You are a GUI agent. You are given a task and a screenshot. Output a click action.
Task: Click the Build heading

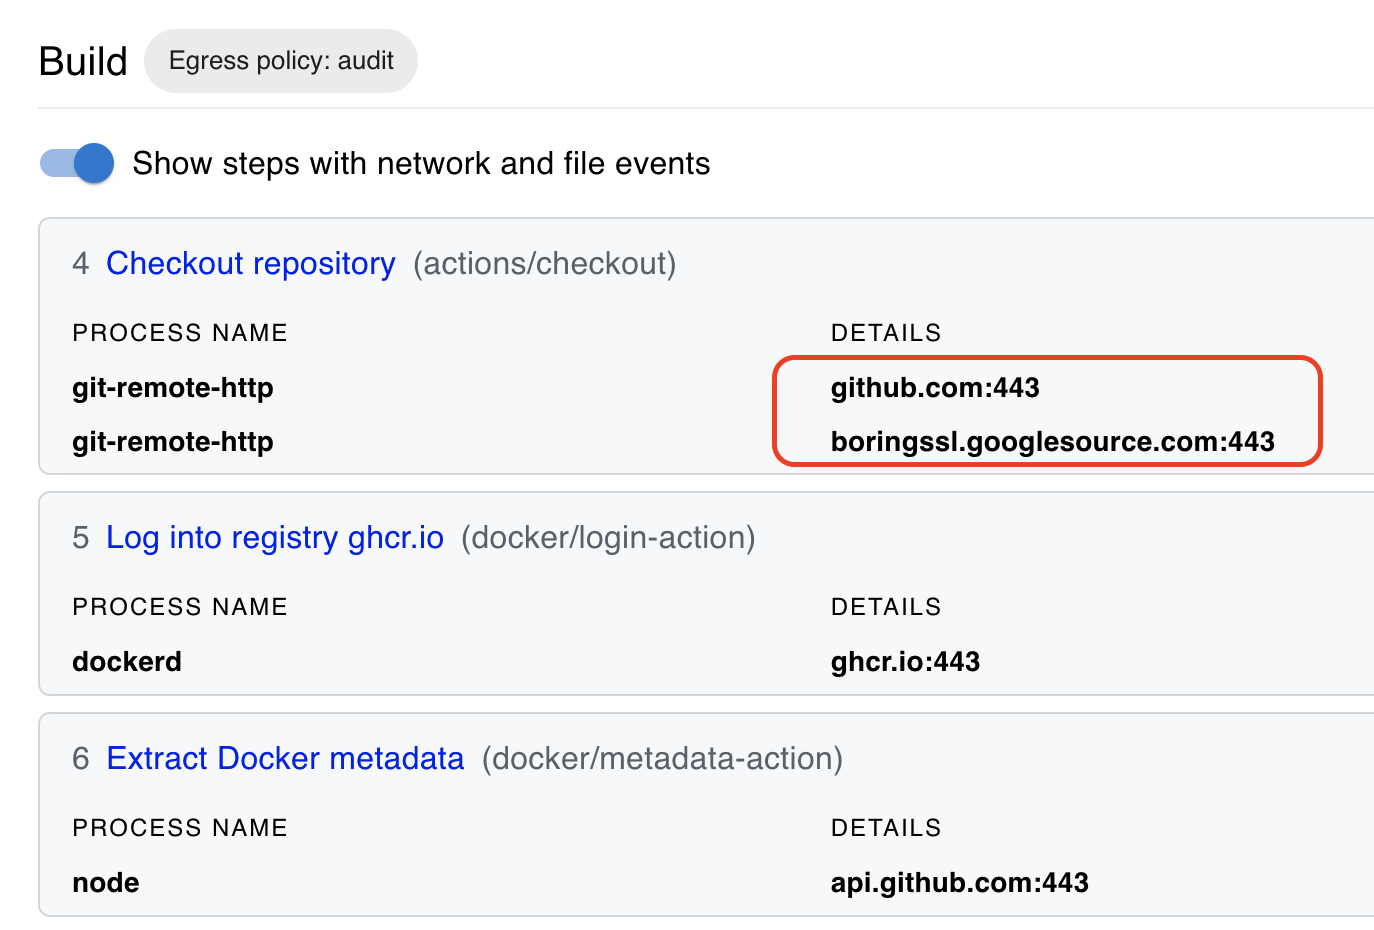pyautogui.click(x=83, y=61)
